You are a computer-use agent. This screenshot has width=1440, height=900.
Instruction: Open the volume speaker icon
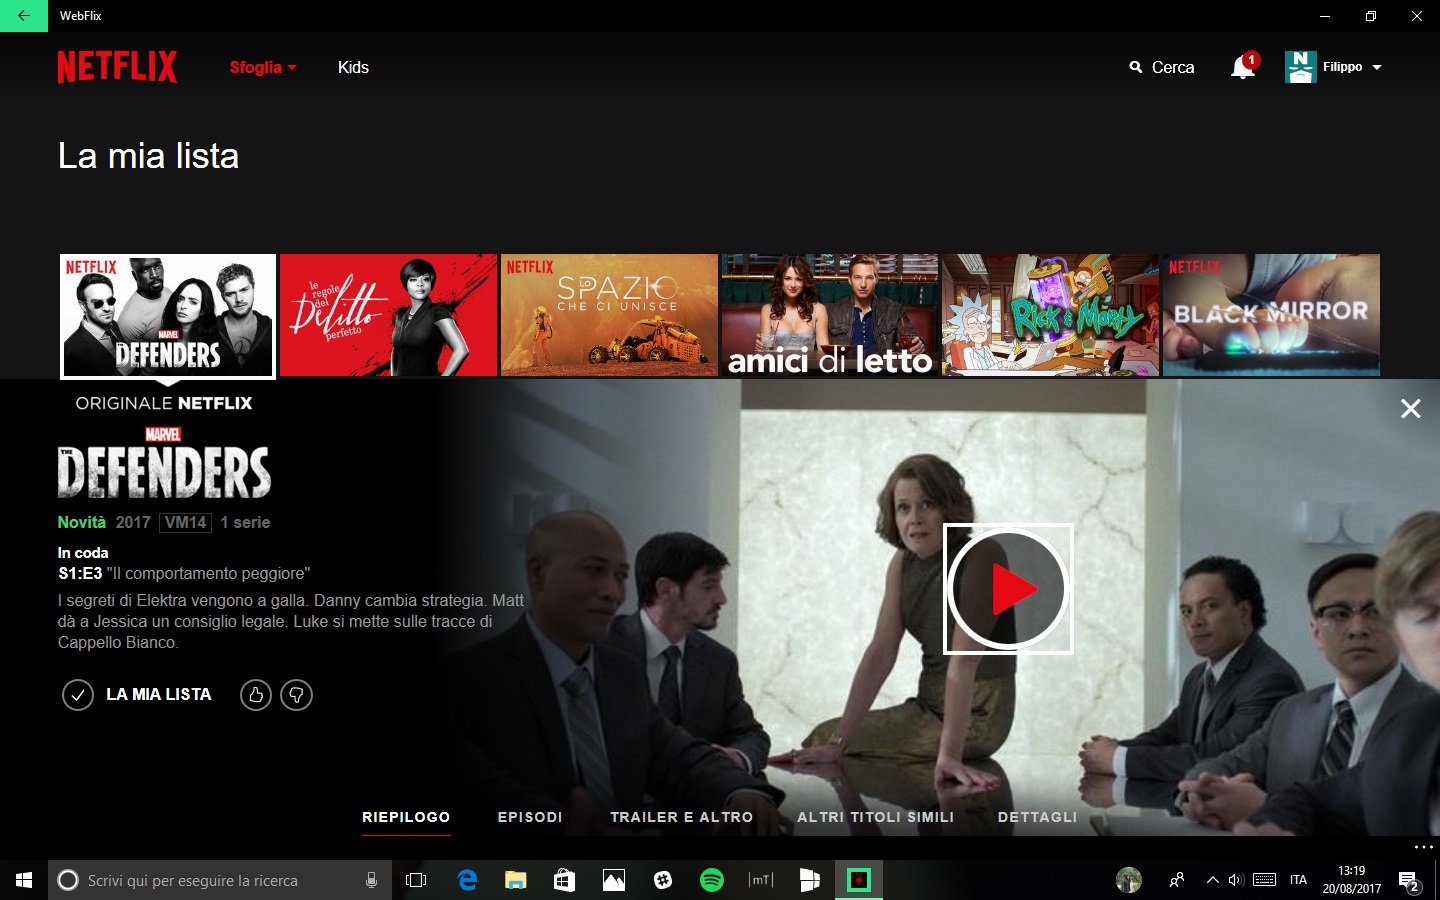(1236, 880)
